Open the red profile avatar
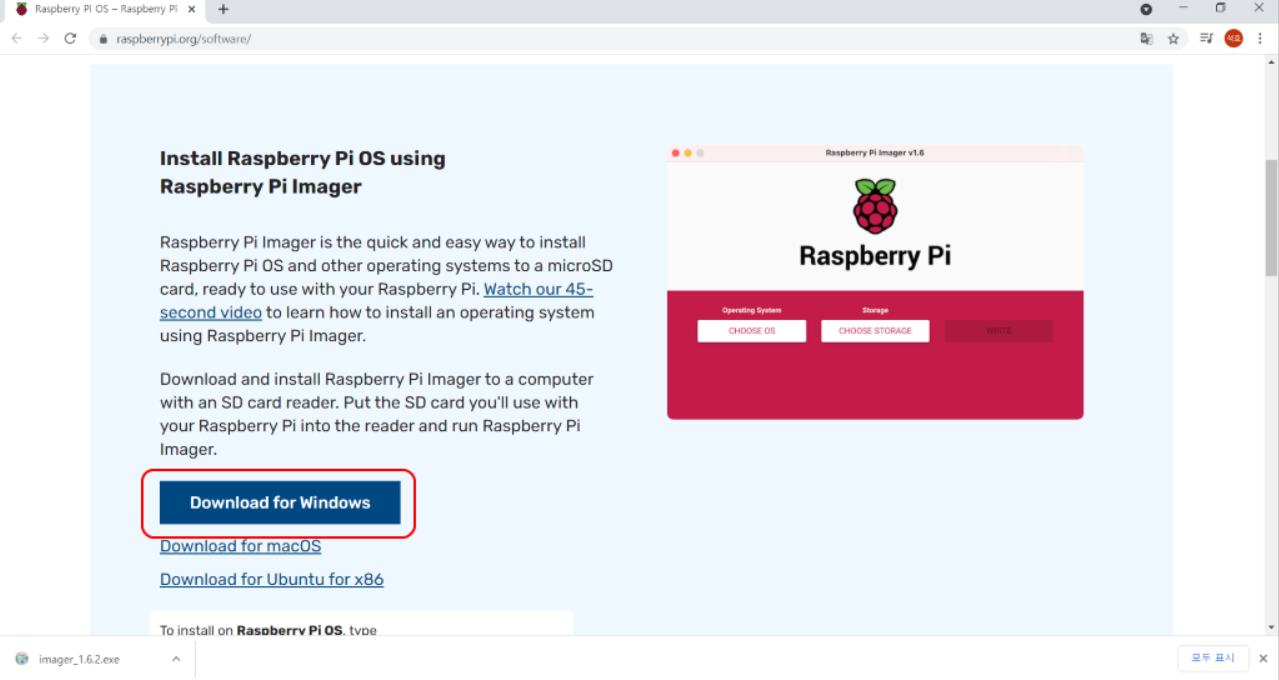This screenshot has width=1279, height=680. (1233, 38)
